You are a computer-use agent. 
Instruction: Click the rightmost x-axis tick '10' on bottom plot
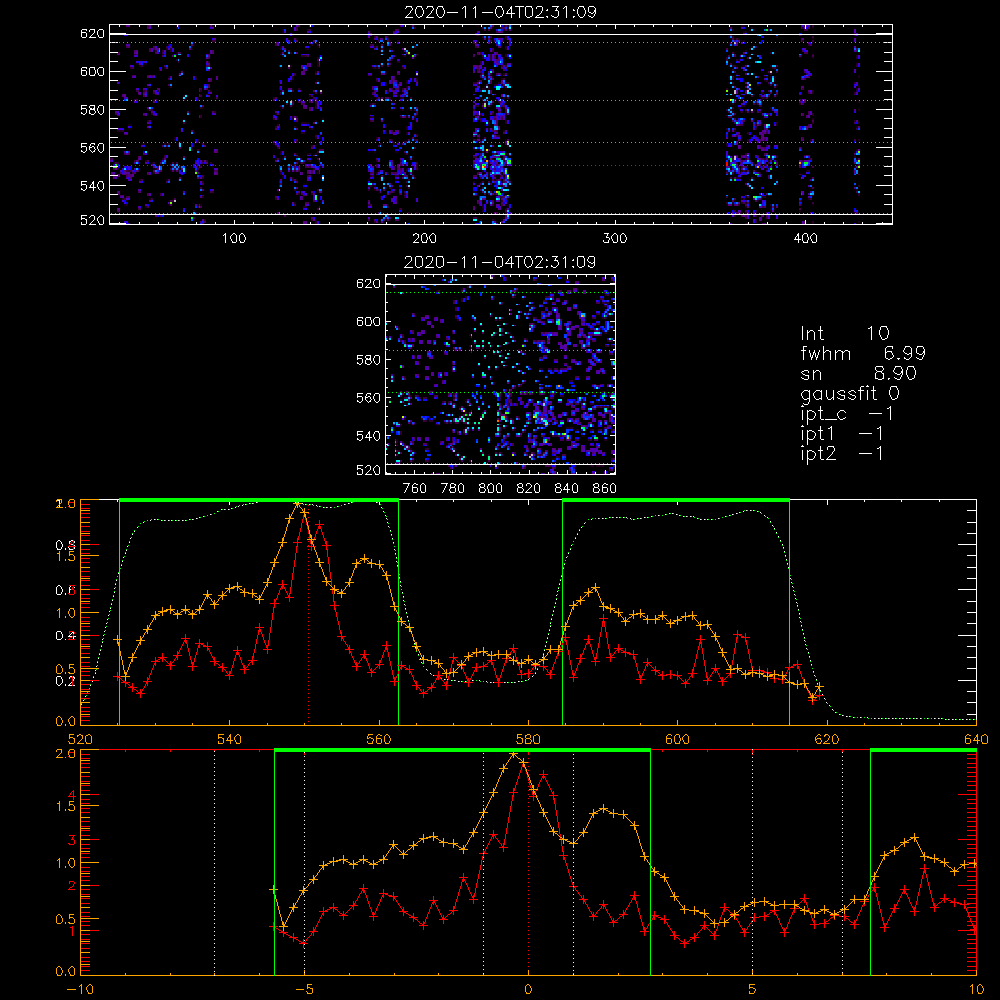[x=976, y=990]
